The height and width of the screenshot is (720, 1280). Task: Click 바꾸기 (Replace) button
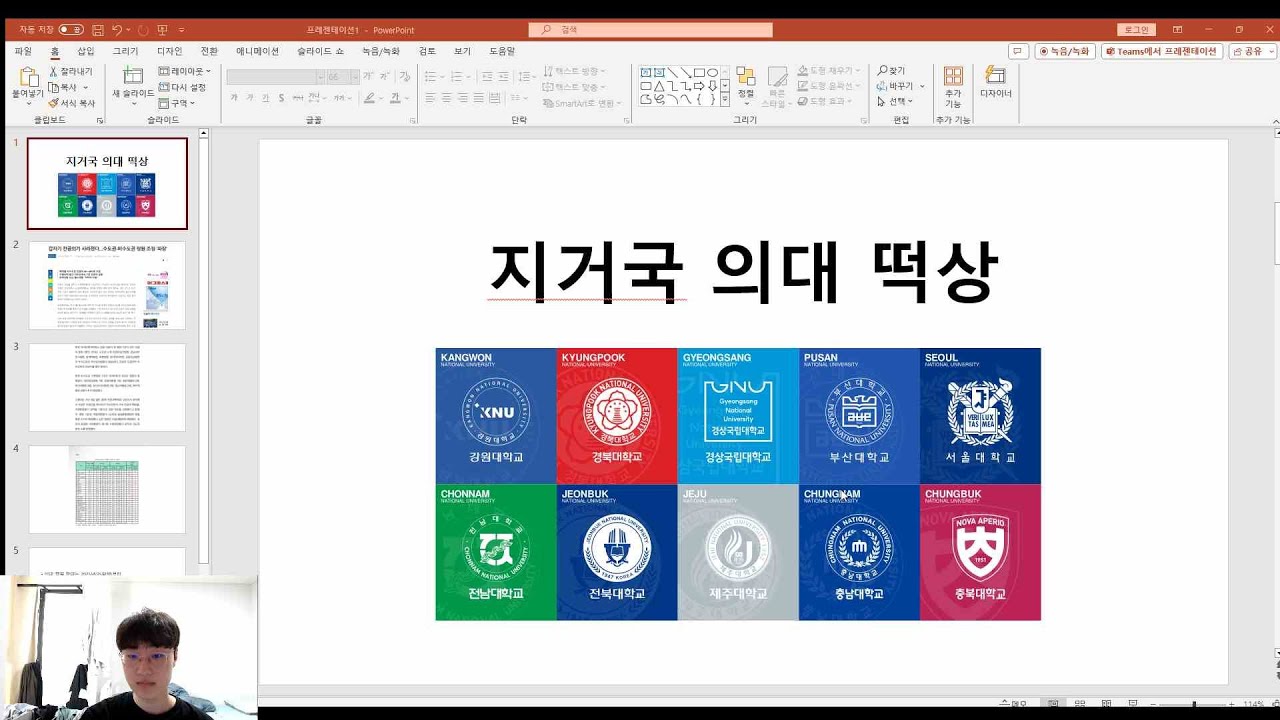(897, 86)
